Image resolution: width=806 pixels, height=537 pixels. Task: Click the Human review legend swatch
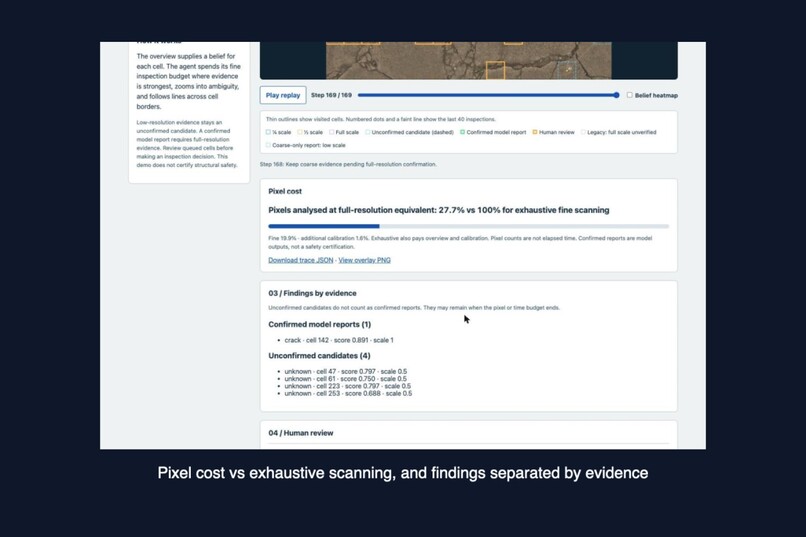(x=535, y=132)
